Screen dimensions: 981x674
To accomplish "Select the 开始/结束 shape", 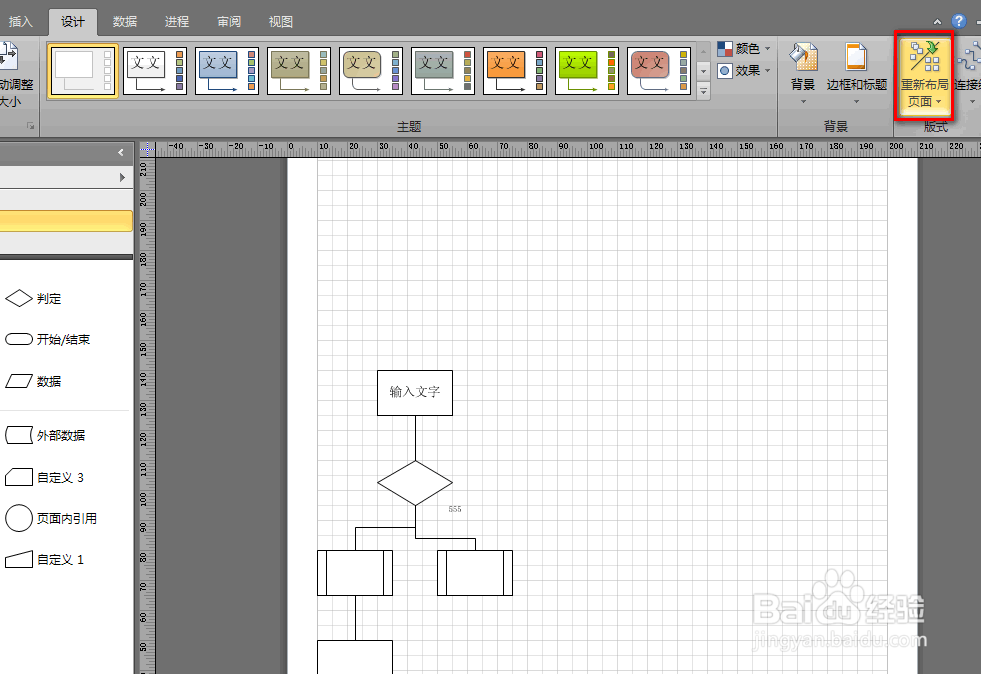I will click(48, 339).
